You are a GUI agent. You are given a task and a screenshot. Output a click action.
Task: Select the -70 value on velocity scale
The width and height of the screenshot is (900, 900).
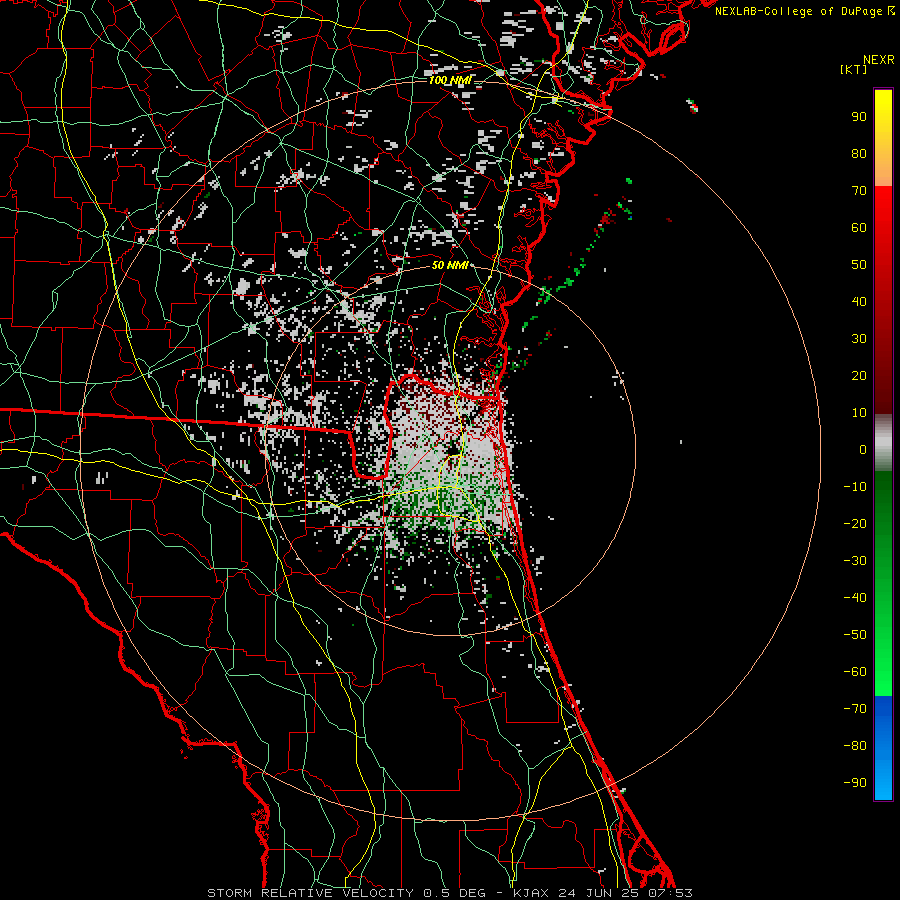[x=855, y=709]
